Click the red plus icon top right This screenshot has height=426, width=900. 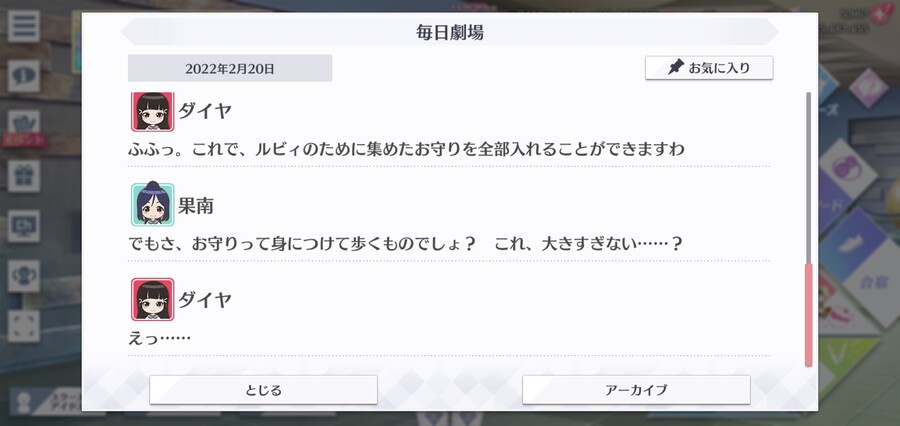click(878, 14)
